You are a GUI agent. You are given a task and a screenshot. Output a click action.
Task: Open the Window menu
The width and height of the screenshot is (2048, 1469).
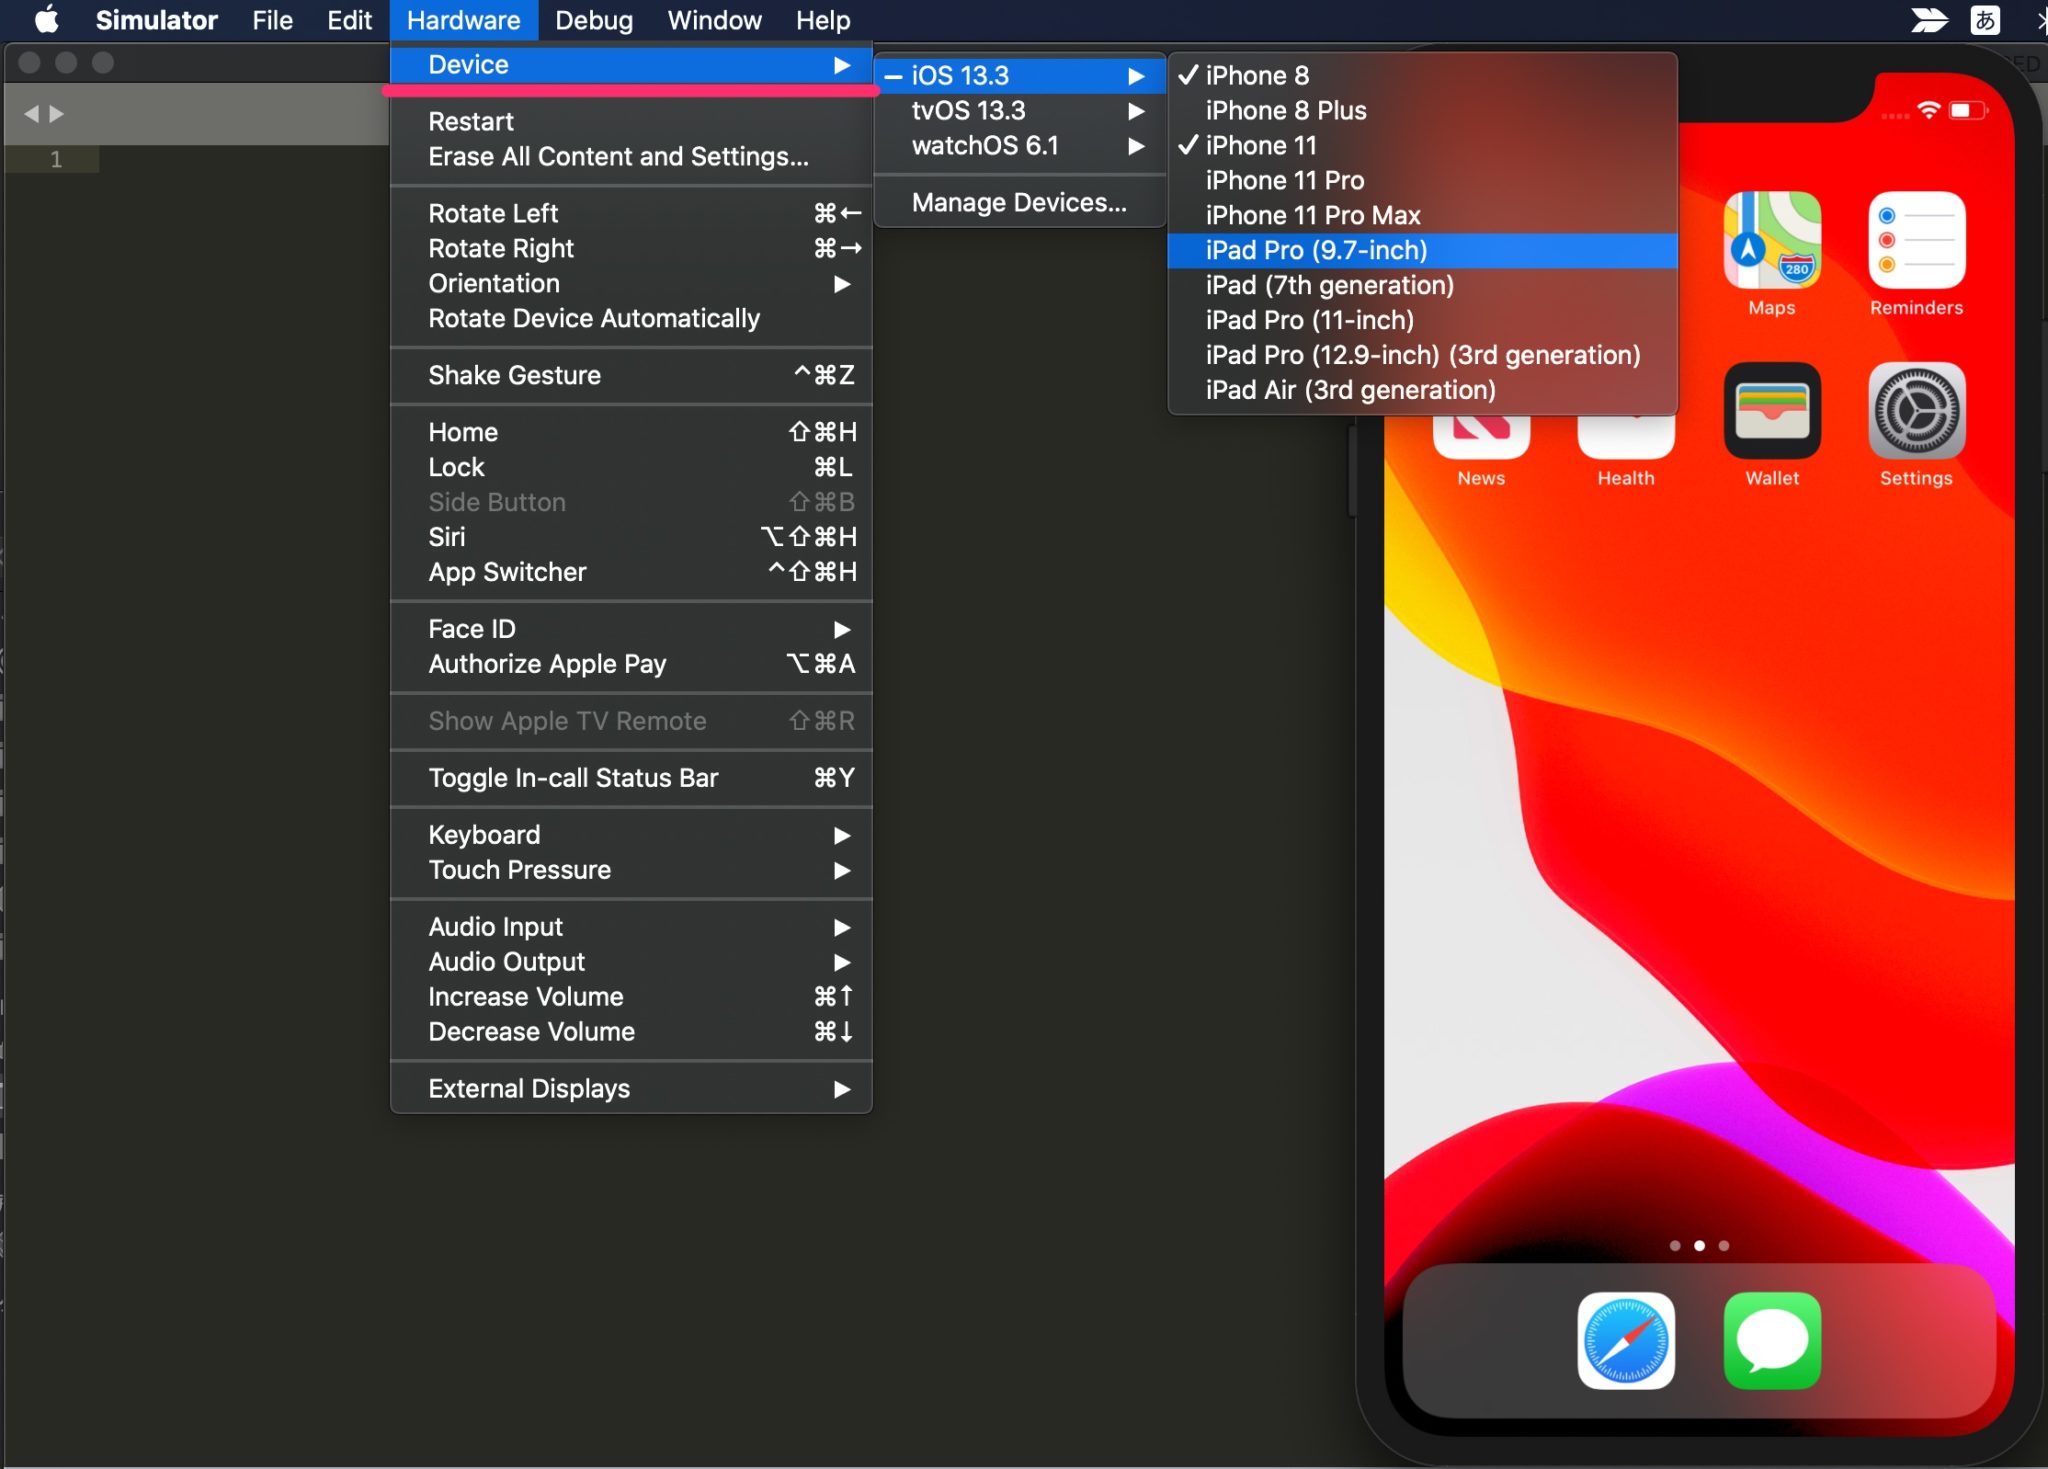(x=713, y=20)
